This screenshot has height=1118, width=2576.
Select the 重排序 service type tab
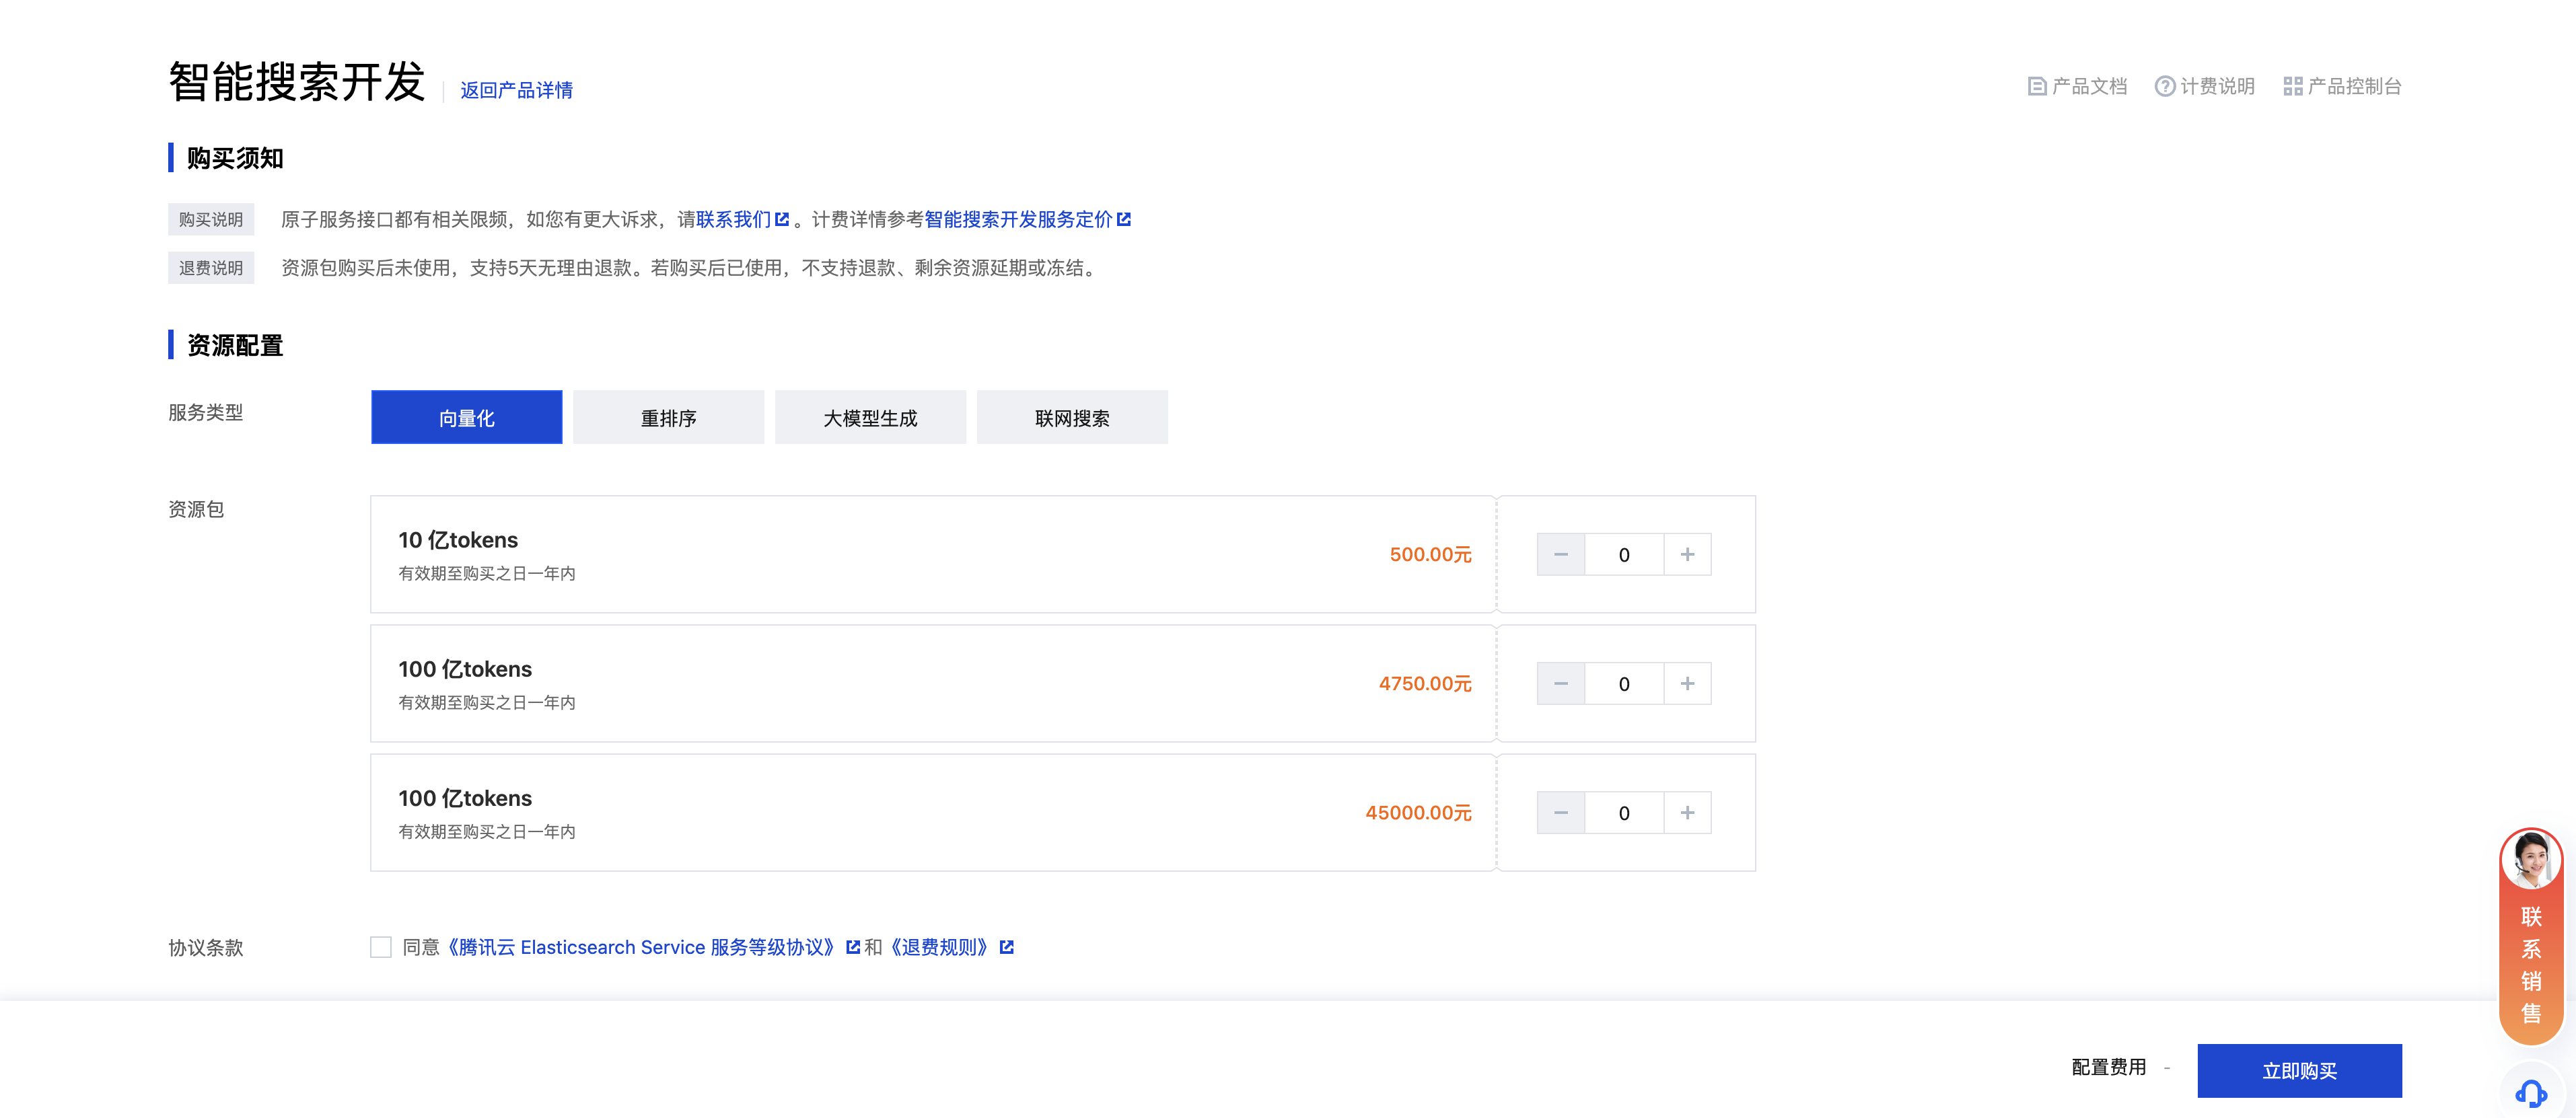coord(668,418)
